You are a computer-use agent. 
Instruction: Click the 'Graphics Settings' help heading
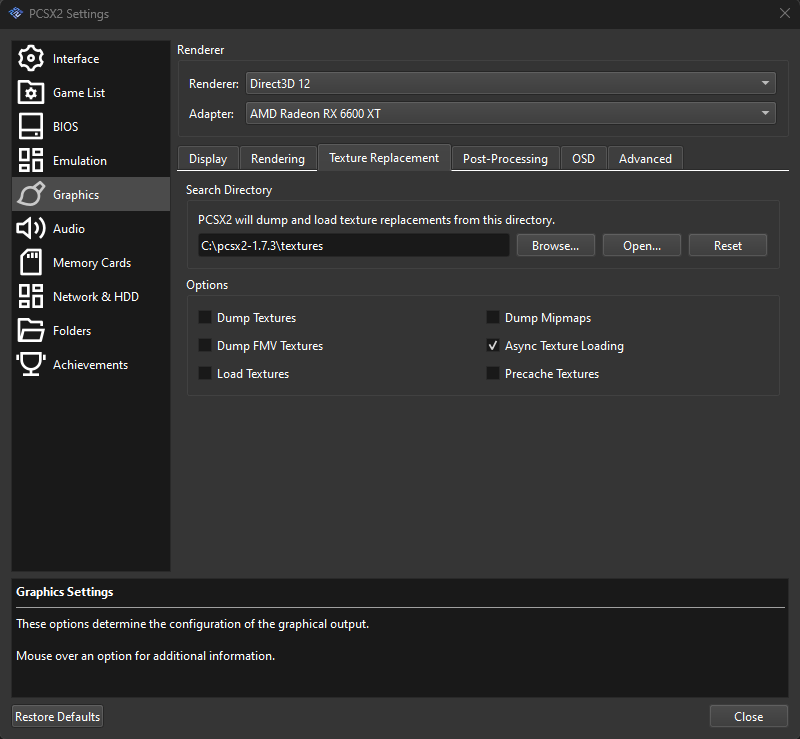coord(65,592)
